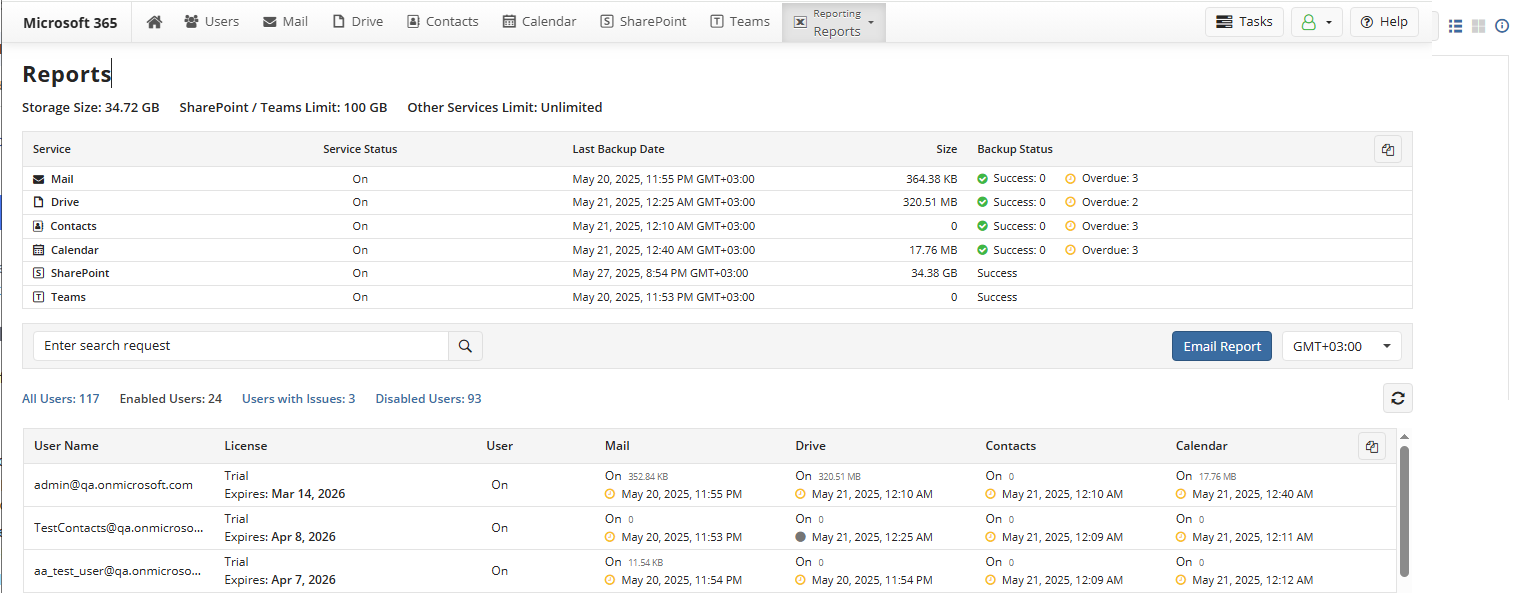
Task: Click the Storage Size: 34.72 GB text
Action: (x=91, y=108)
